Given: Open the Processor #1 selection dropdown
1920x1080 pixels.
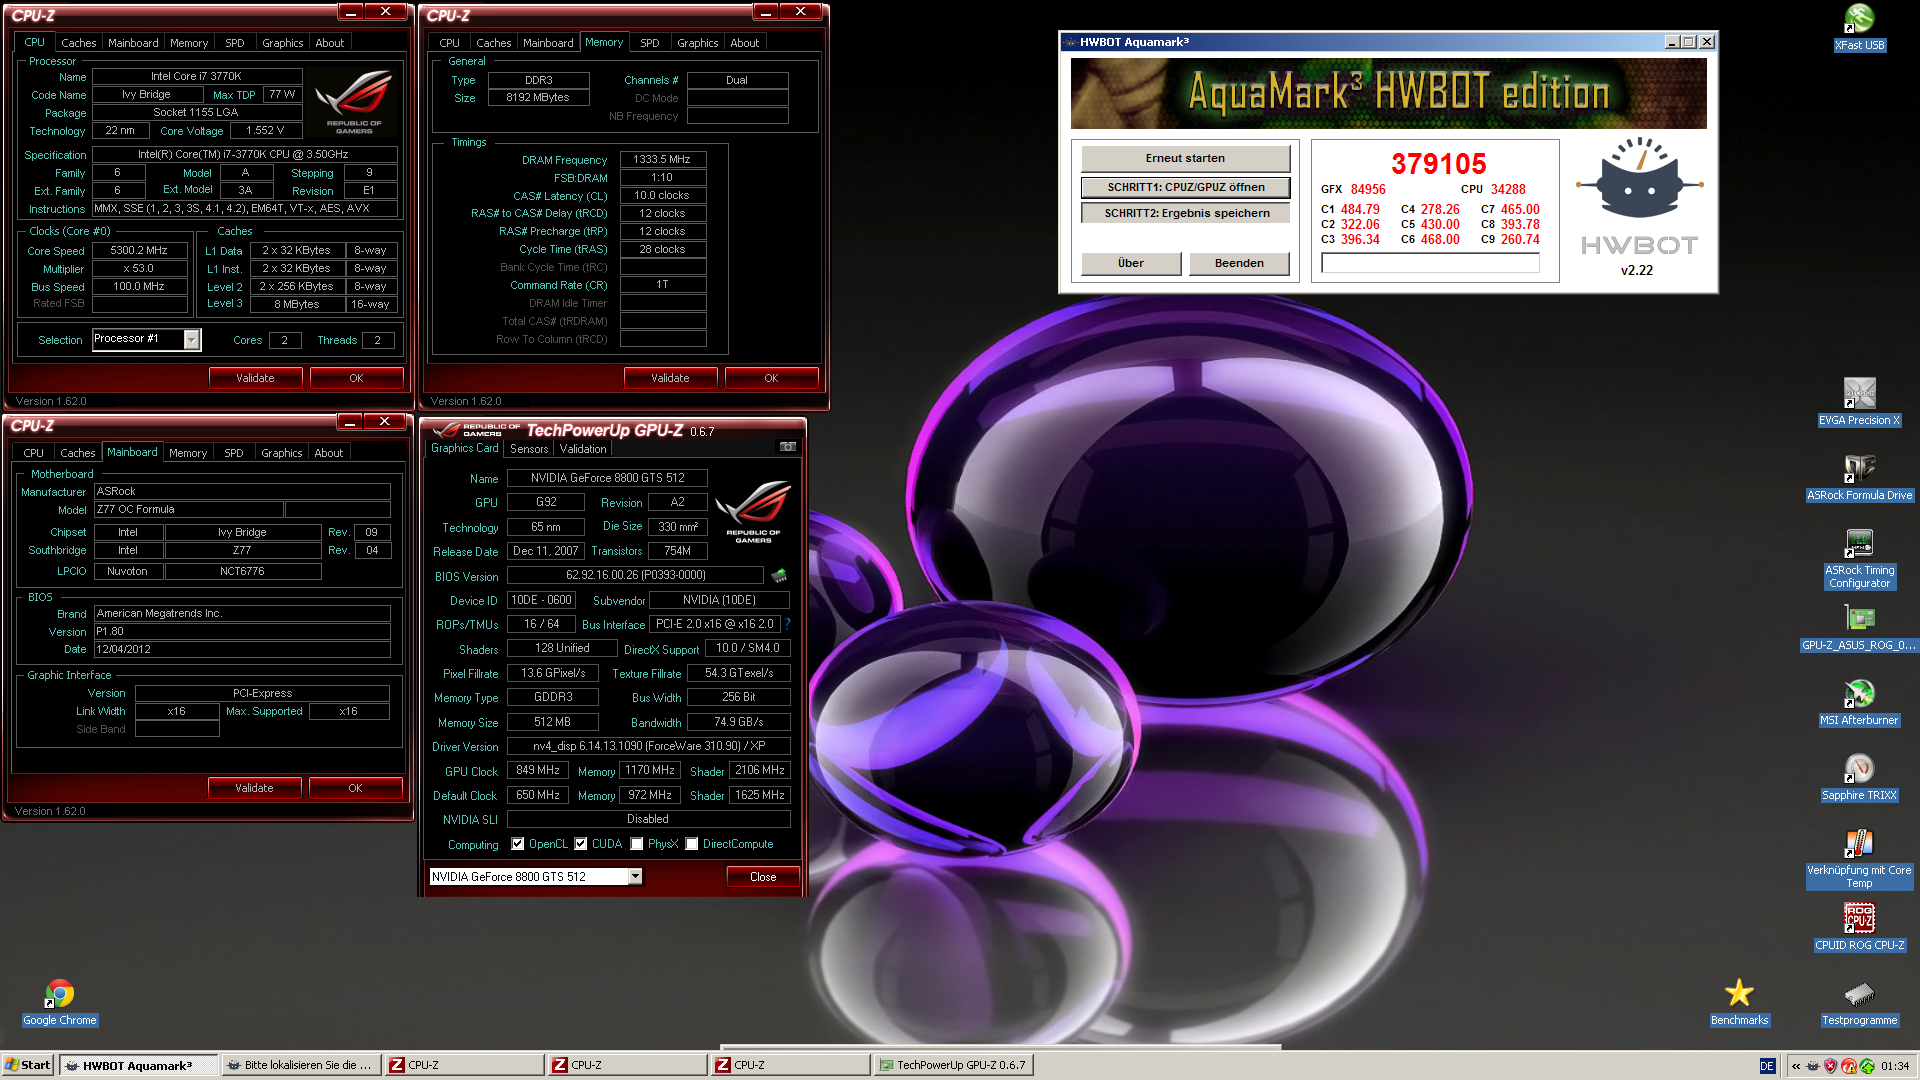Looking at the screenshot, I should tap(191, 340).
